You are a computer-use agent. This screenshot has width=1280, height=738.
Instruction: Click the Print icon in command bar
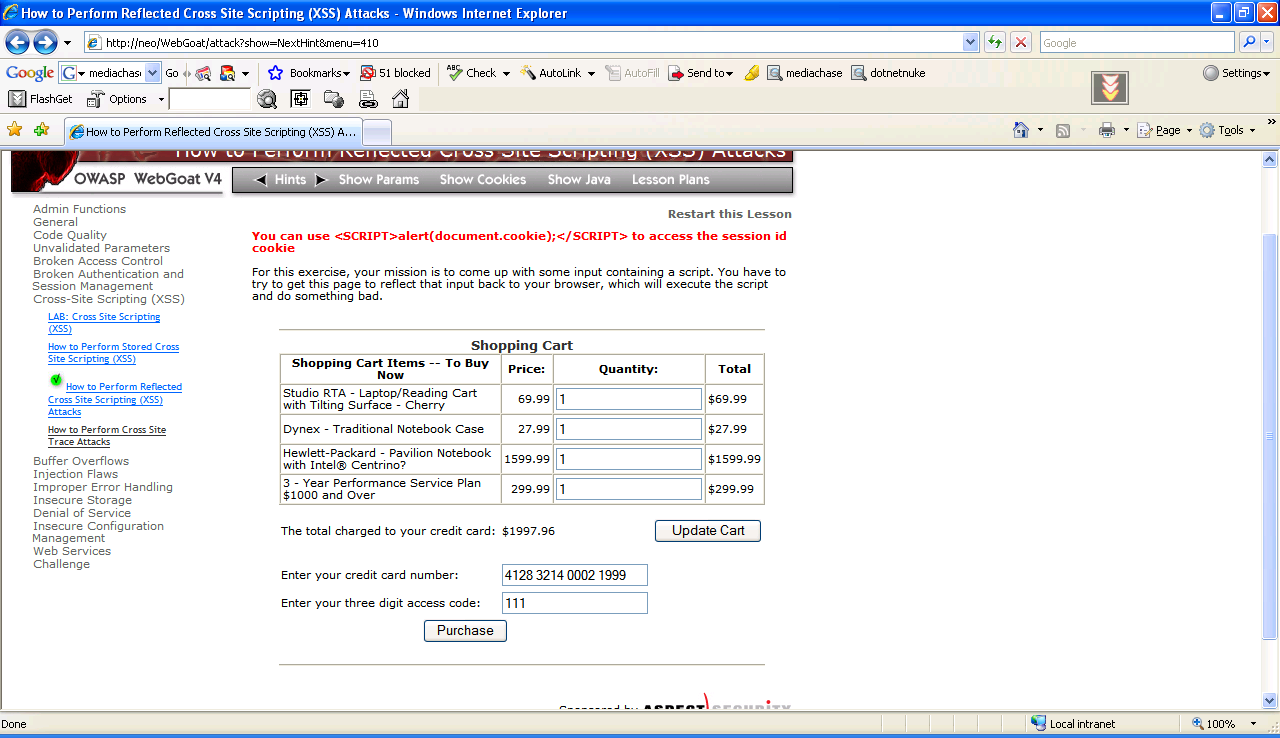point(1106,130)
